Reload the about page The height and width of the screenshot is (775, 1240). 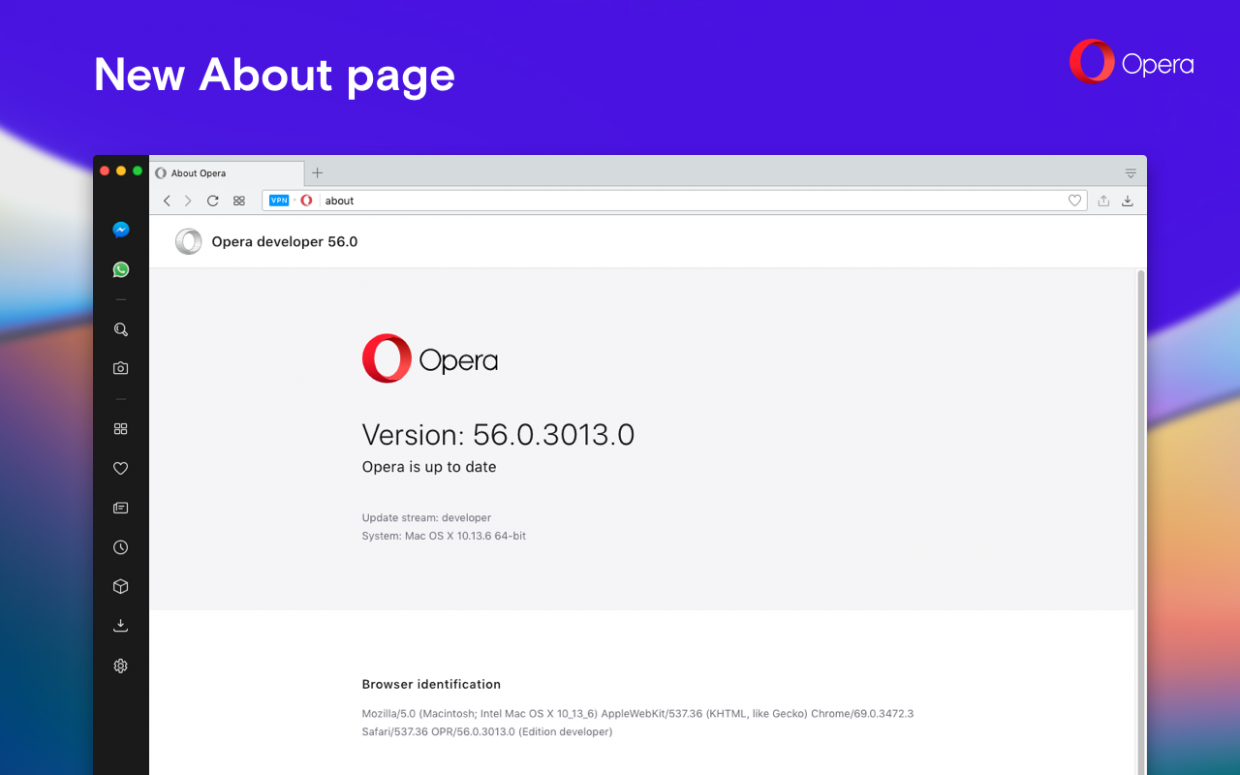click(213, 201)
